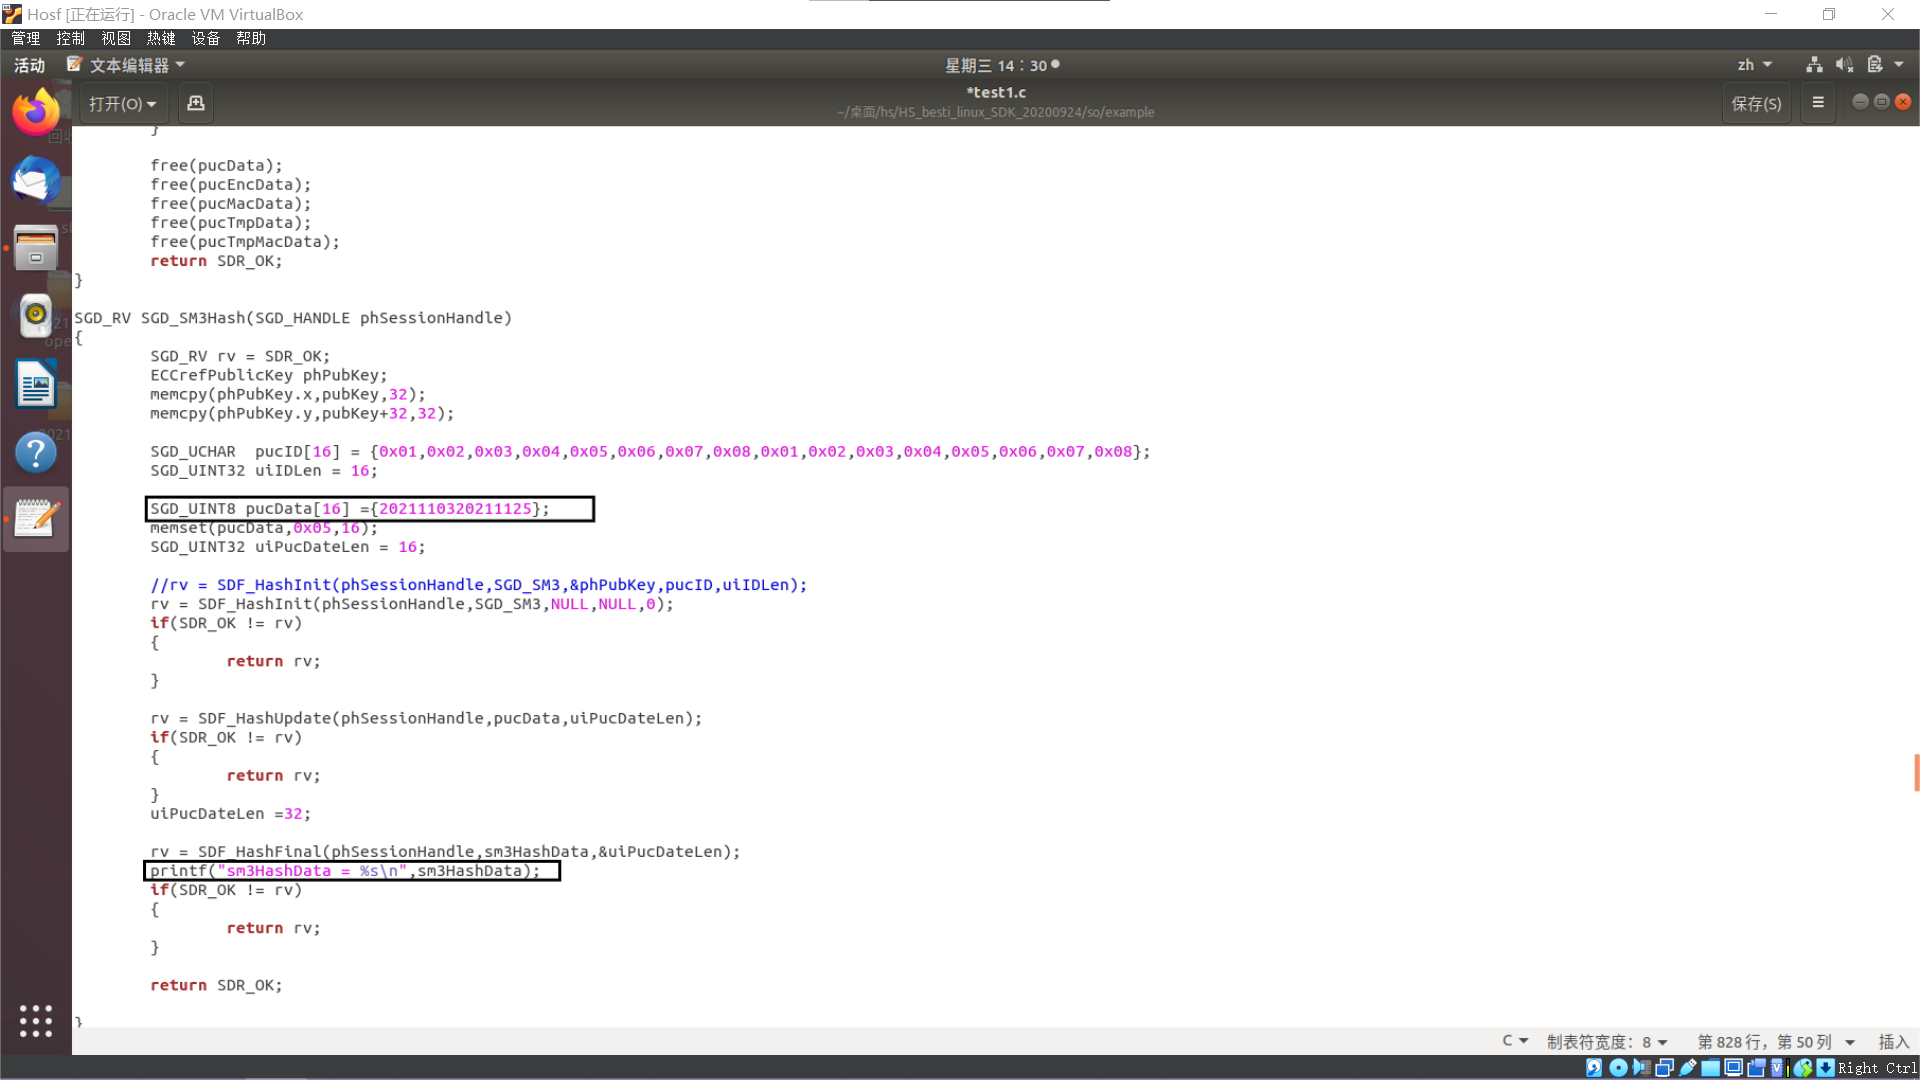Viewport: 1920px width, 1080px height.
Task: Toggle insert/overwrite mode indicator 插入
Action: (1893, 1042)
